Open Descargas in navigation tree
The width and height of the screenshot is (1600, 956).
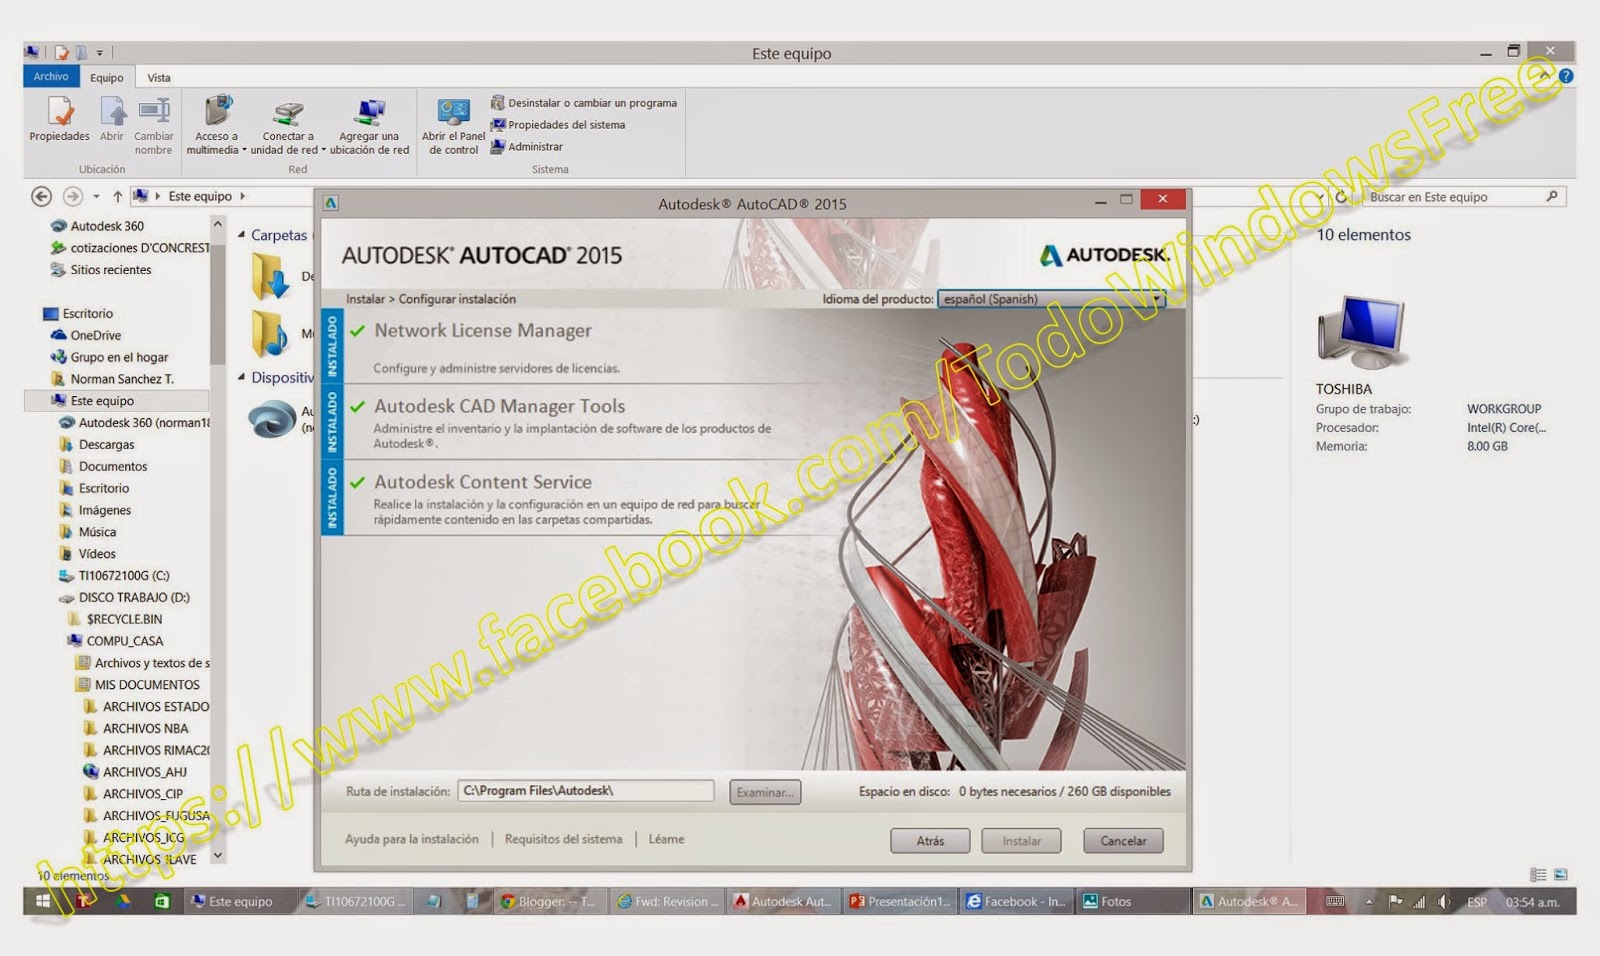point(97,445)
